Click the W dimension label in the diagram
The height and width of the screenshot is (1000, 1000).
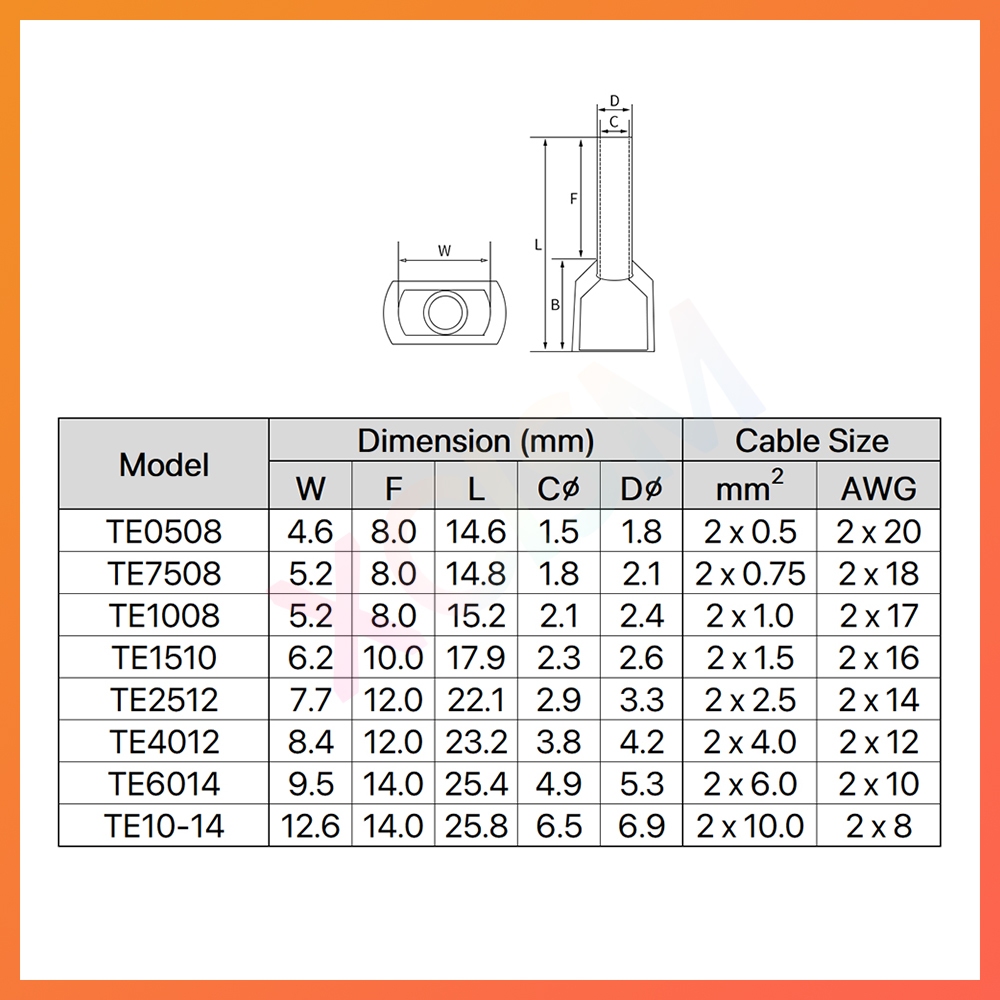tap(446, 249)
